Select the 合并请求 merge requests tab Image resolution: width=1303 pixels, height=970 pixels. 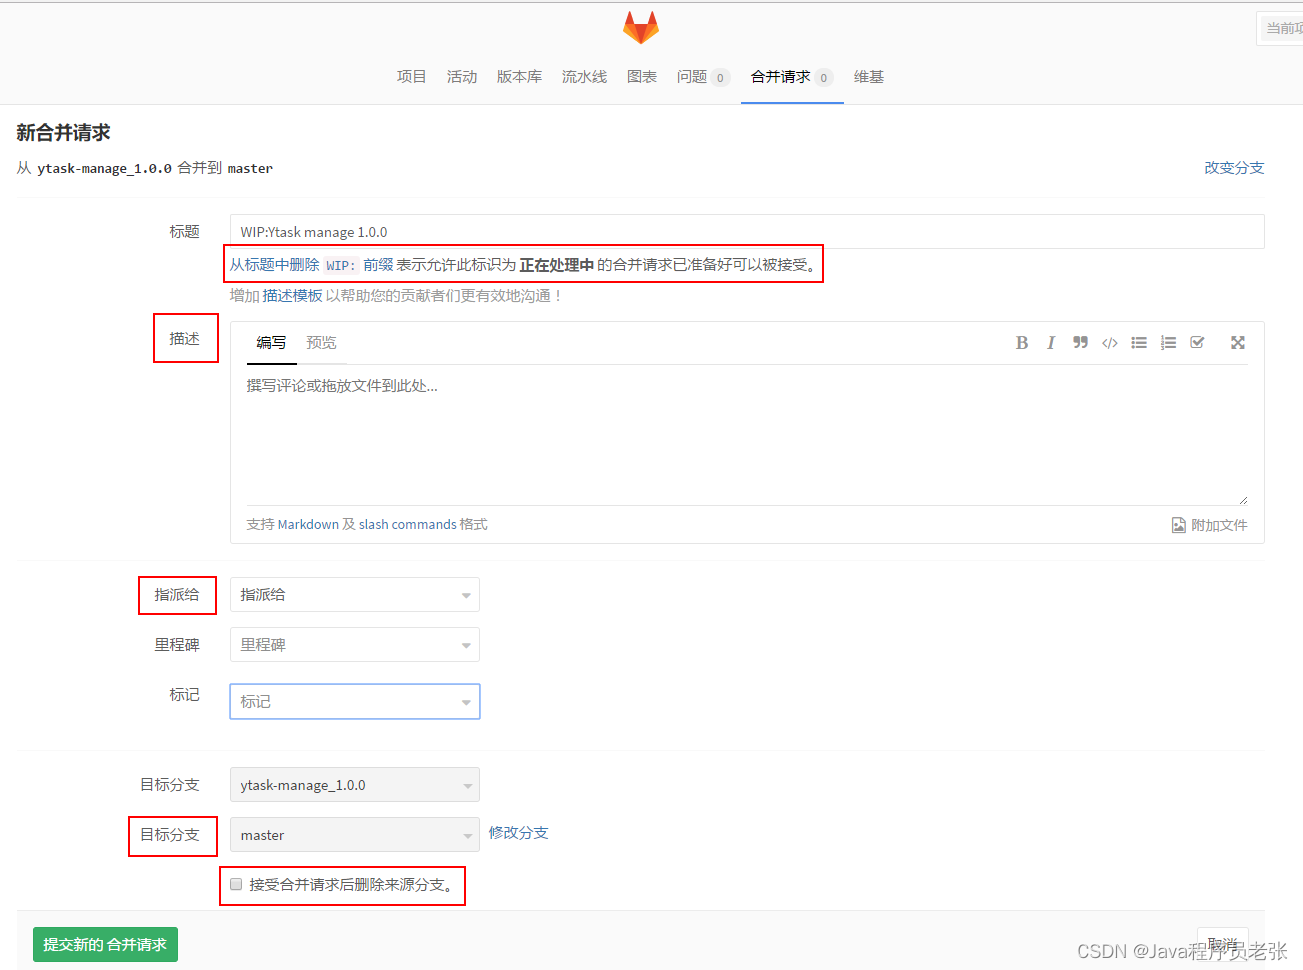(792, 77)
